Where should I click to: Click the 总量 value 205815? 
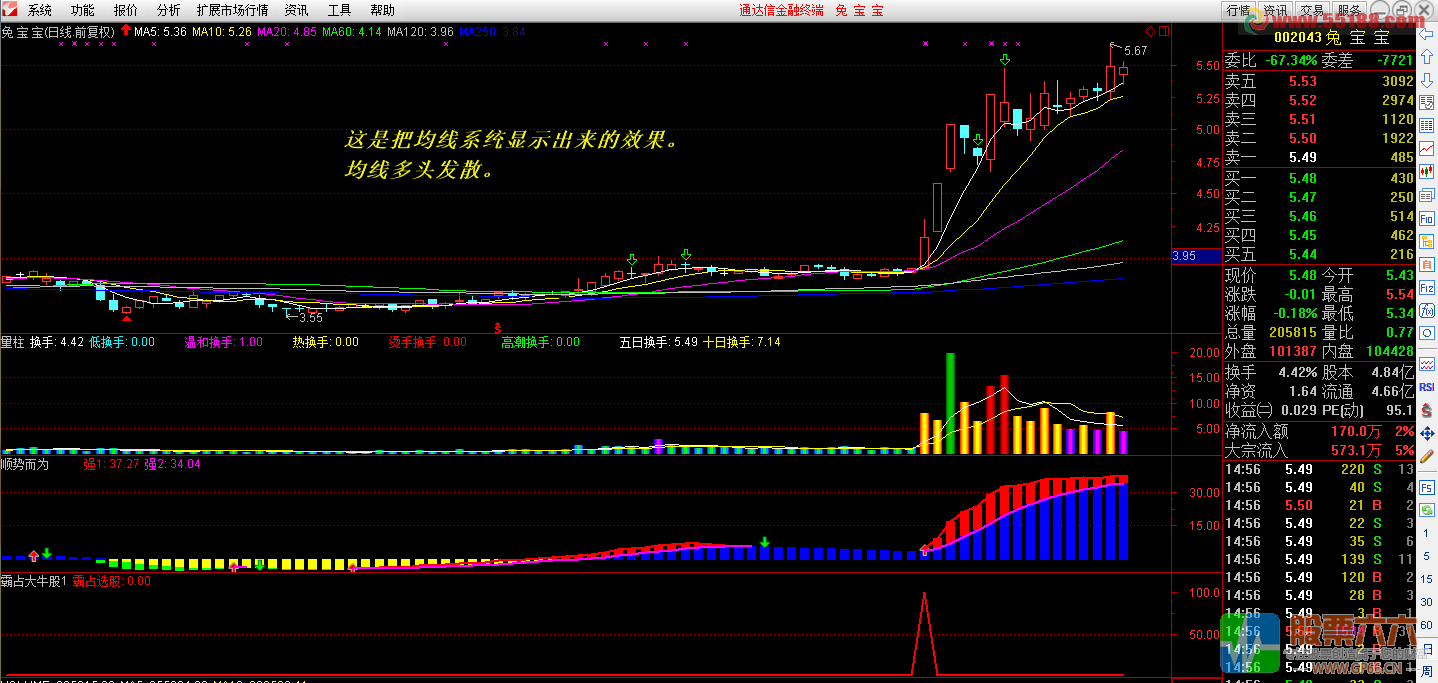1291,332
